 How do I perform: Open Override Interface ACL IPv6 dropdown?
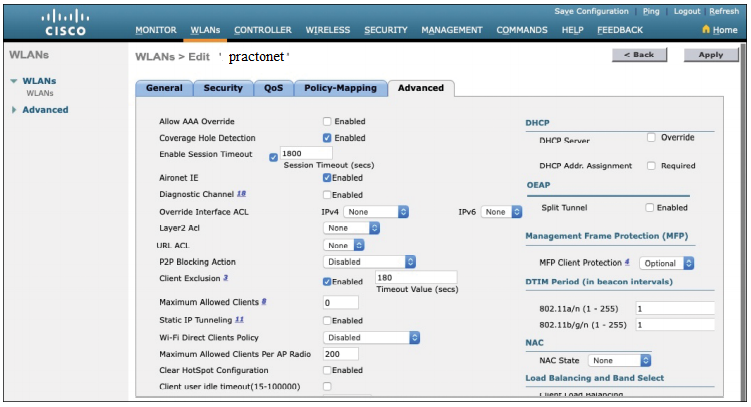click(501, 212)
